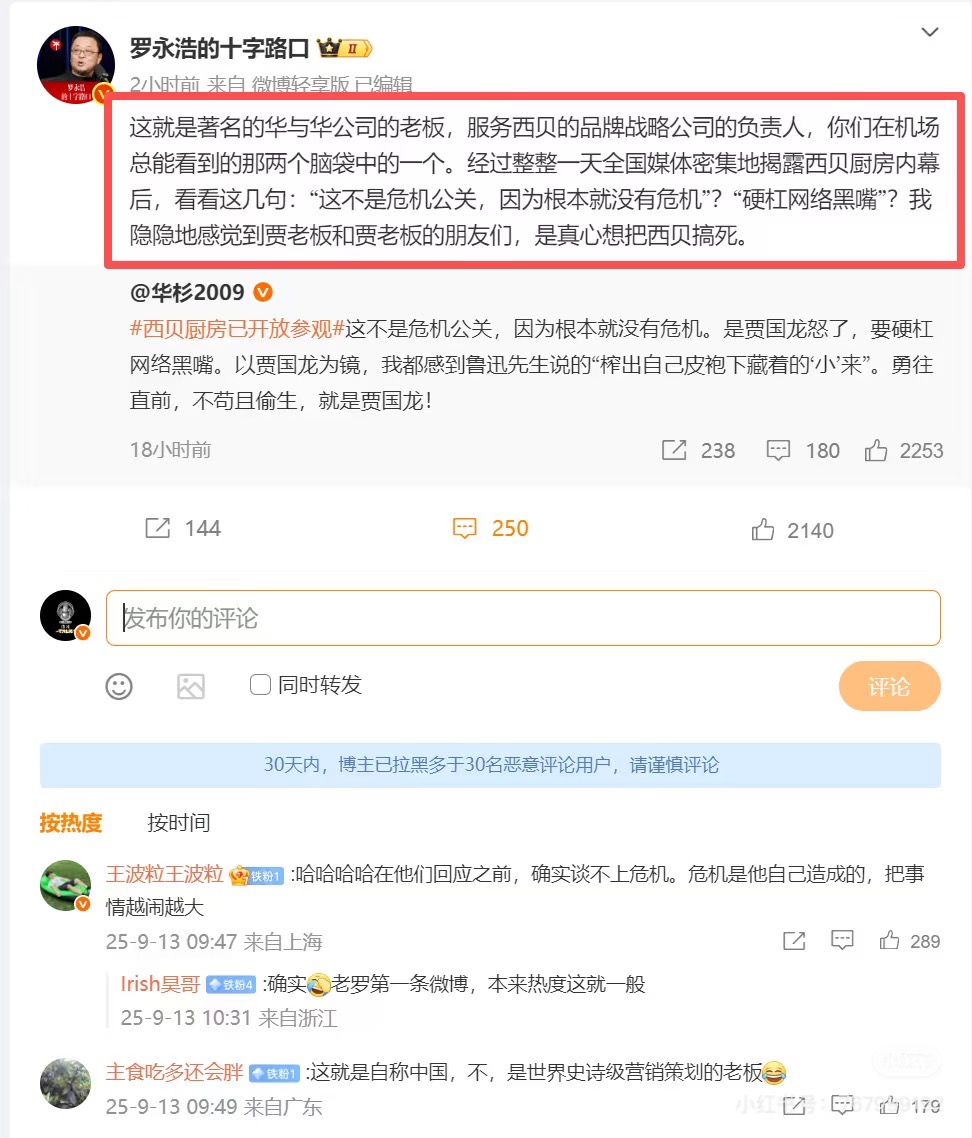Open 罗永浩的十字路口 profile avatar

(x=75, y=65)
